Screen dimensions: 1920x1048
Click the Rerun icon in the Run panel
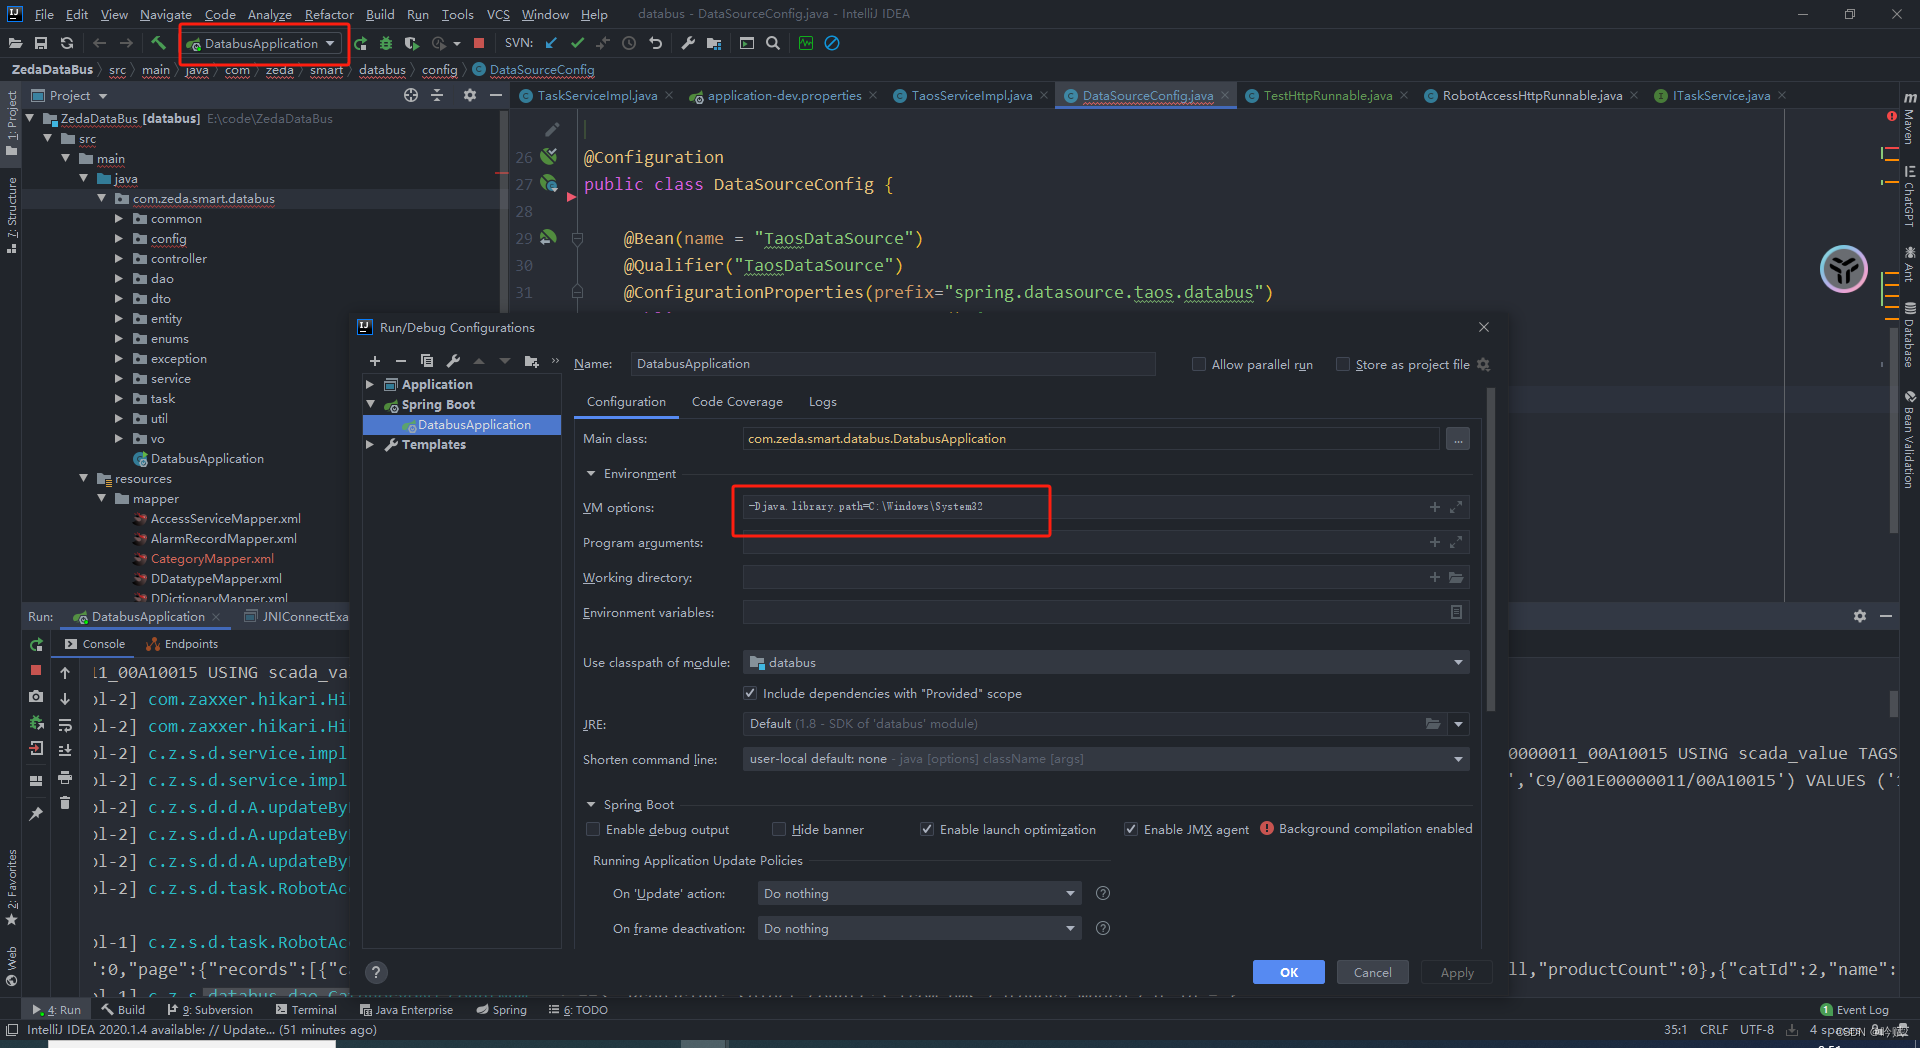(x=36, y=645)
